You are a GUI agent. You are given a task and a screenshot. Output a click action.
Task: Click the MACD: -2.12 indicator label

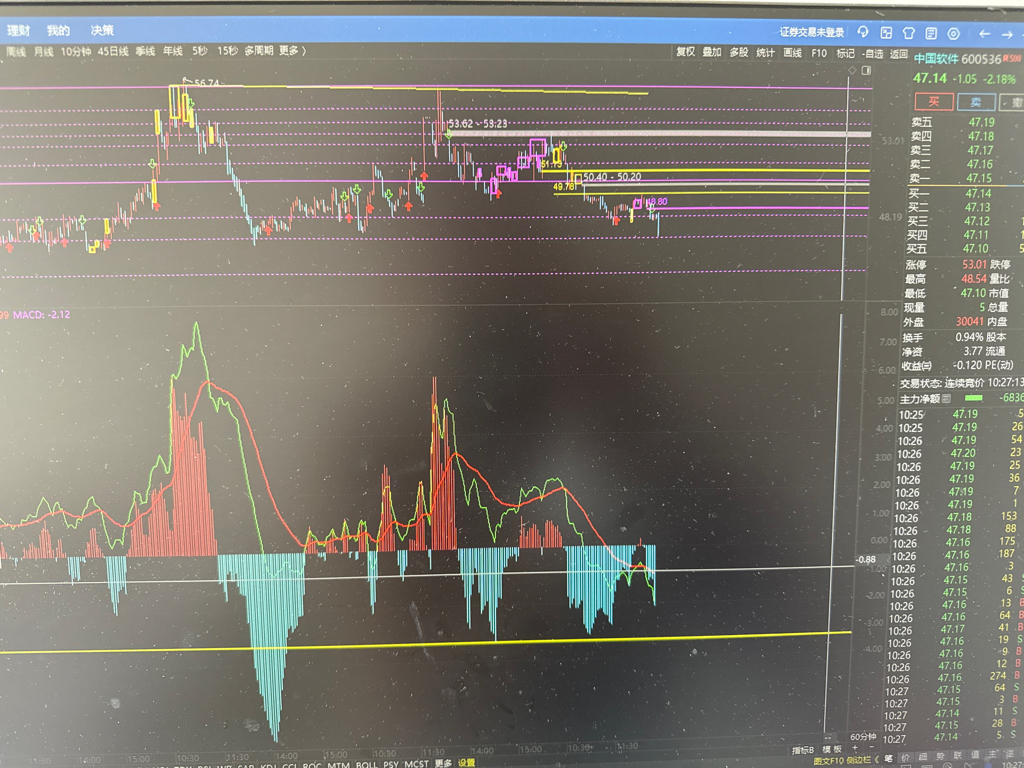(42, 315)
